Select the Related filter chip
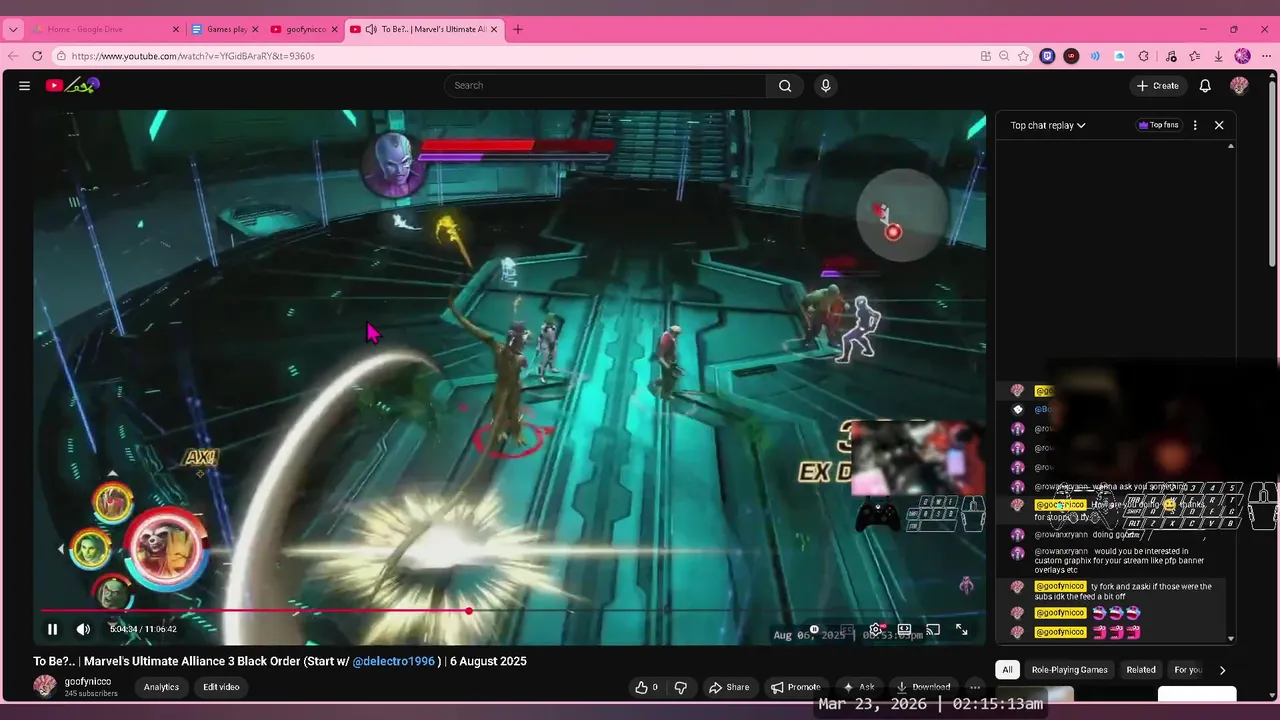Screen dimensions: 1280x720 pyautogui.click(x=1141, y=670)
